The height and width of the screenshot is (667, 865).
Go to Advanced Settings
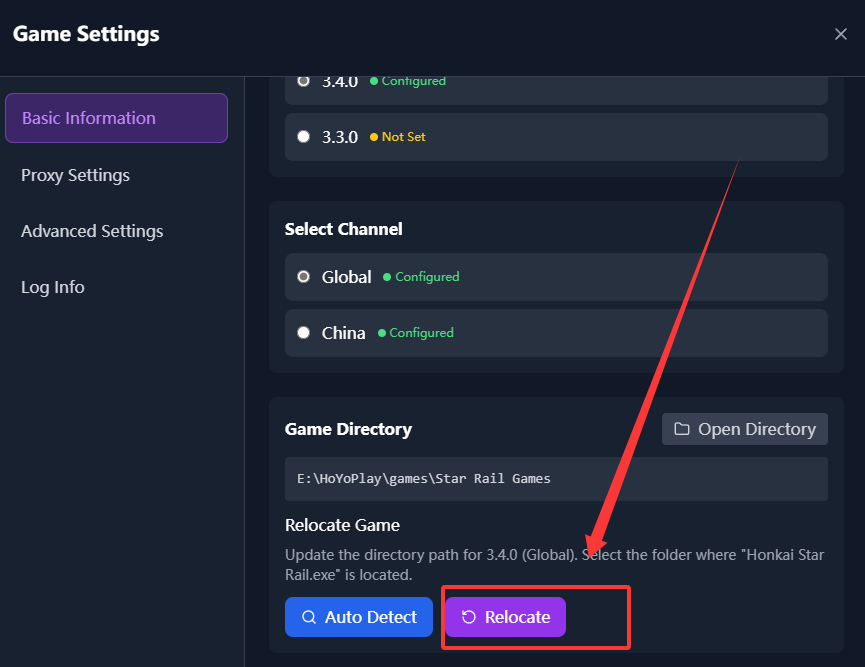point(92,231)
